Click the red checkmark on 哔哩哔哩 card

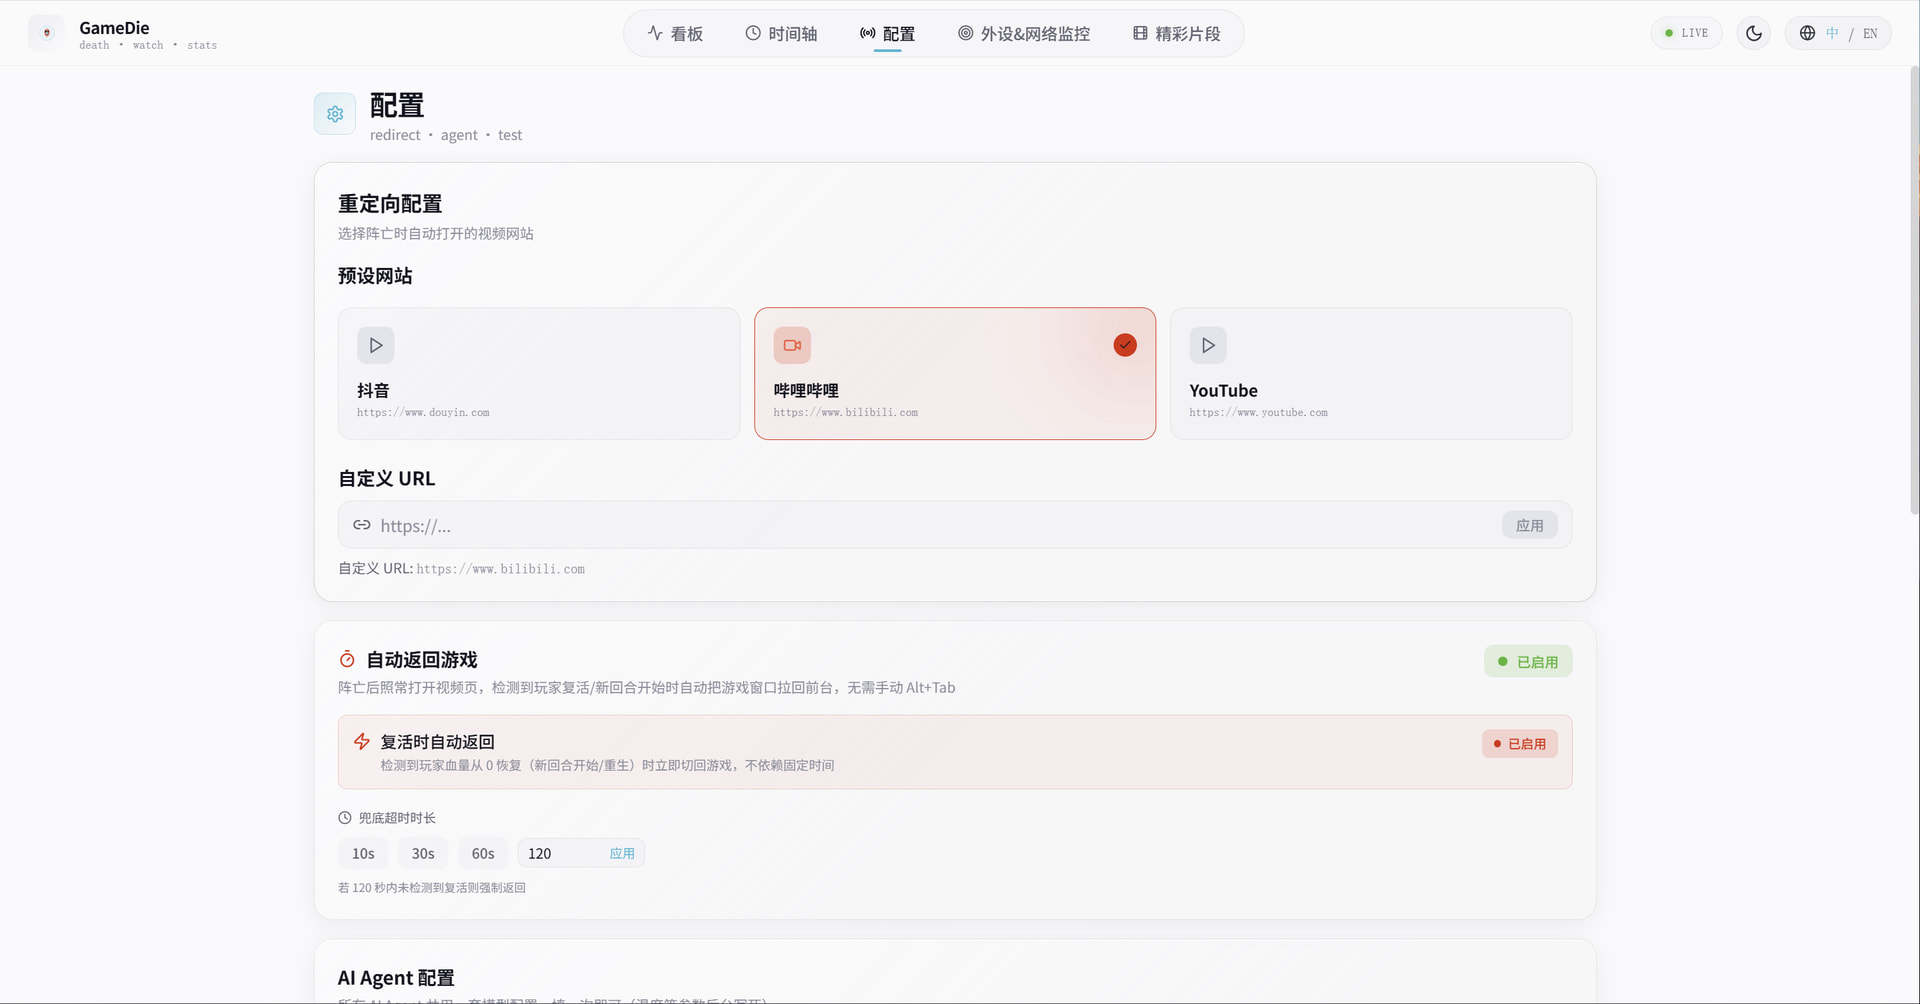click(x=1125, y=345)
